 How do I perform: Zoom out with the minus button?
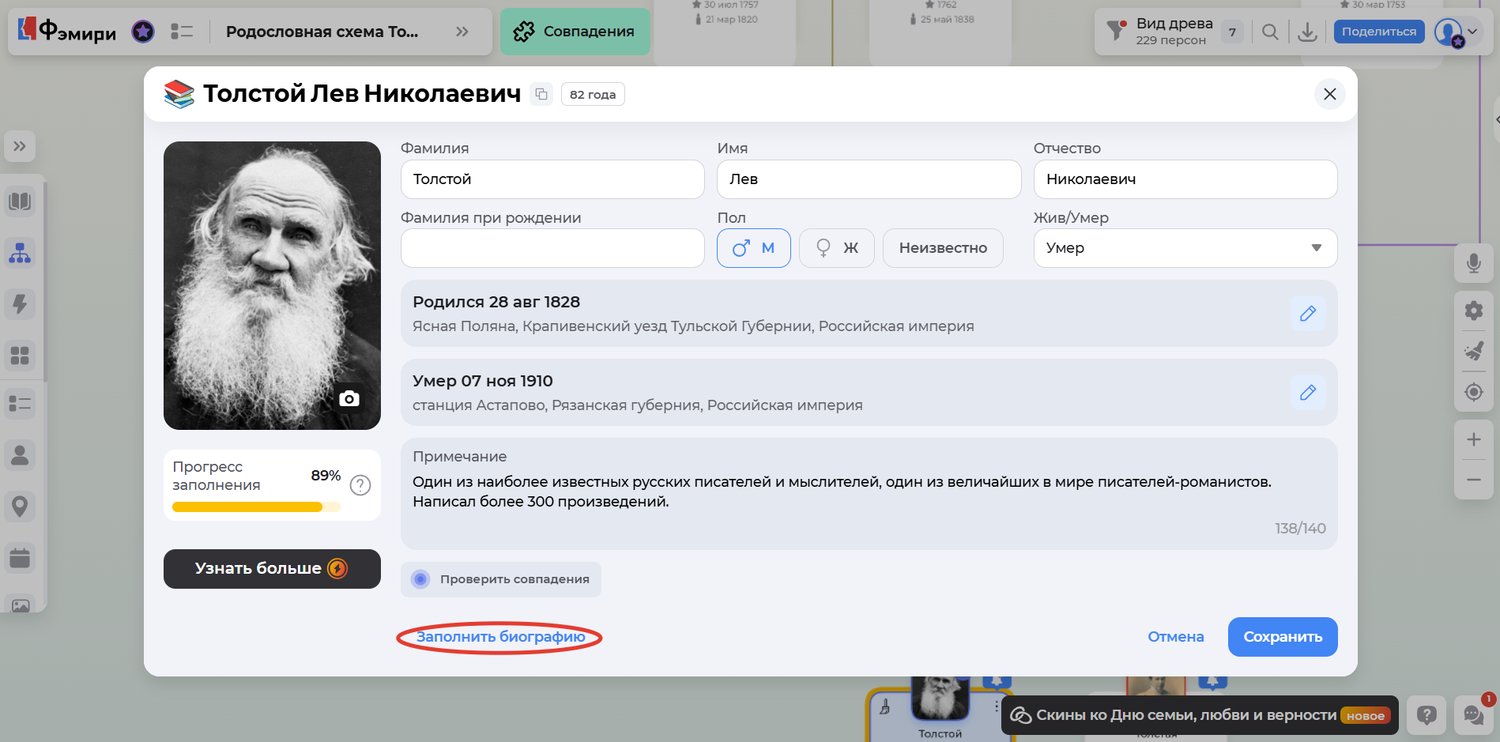point(1473,480)
